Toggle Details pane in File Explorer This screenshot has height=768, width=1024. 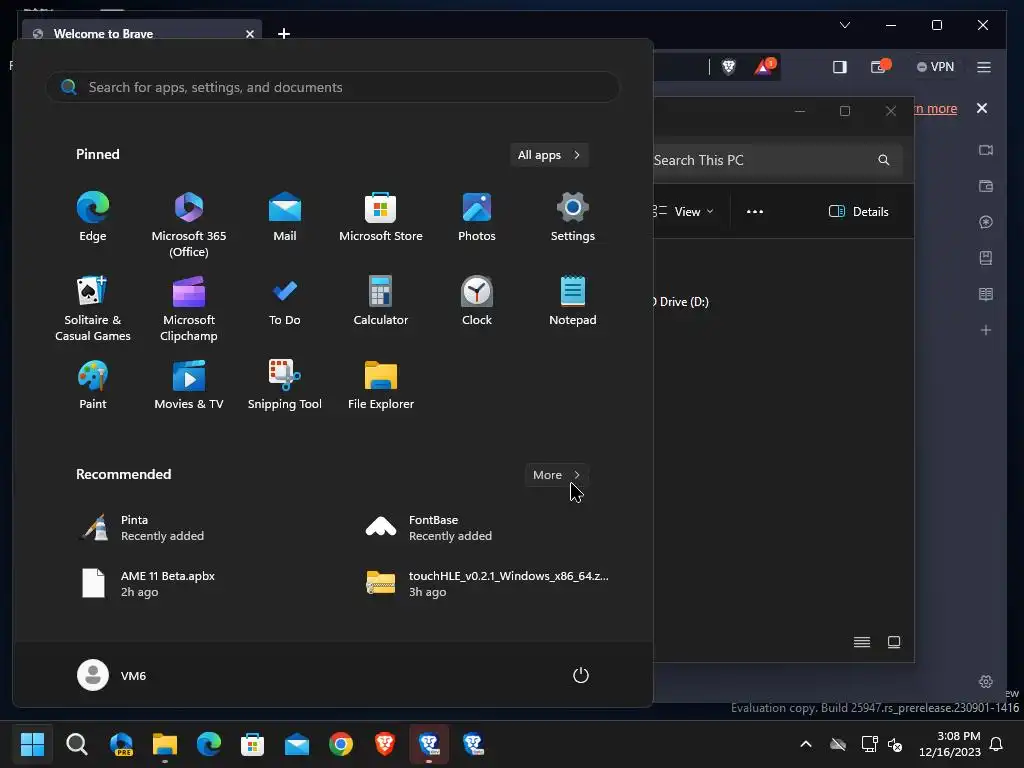[x=858, y=212]
